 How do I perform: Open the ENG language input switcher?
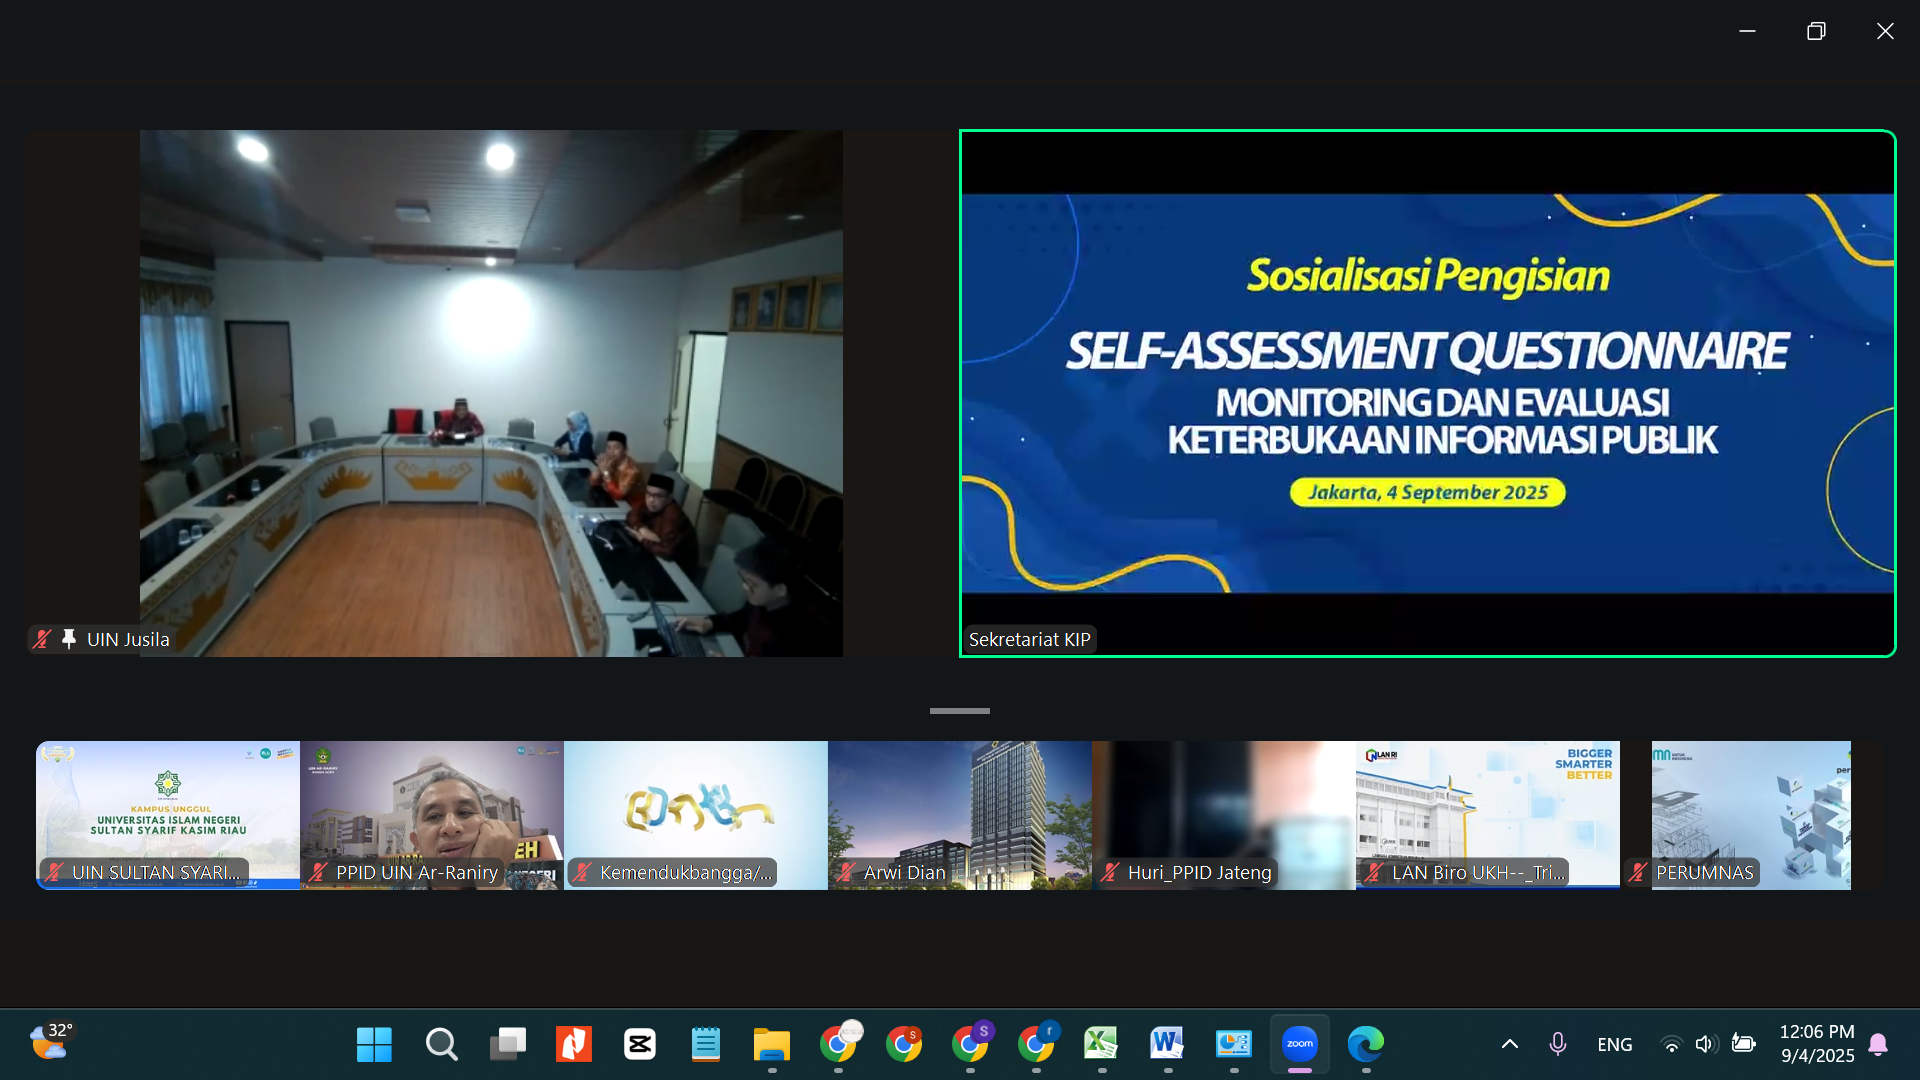tap(1614, 1044)
